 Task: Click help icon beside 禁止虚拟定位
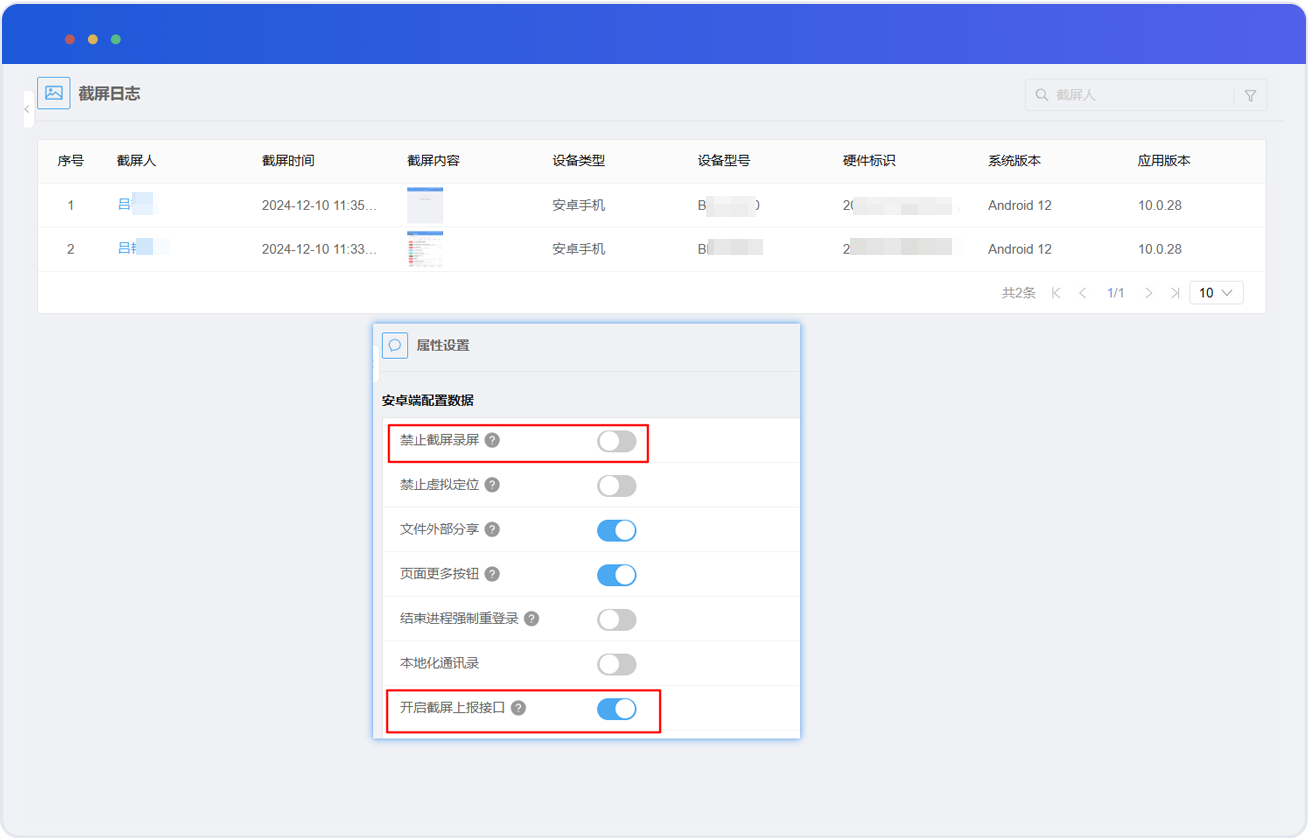(492, 485)
